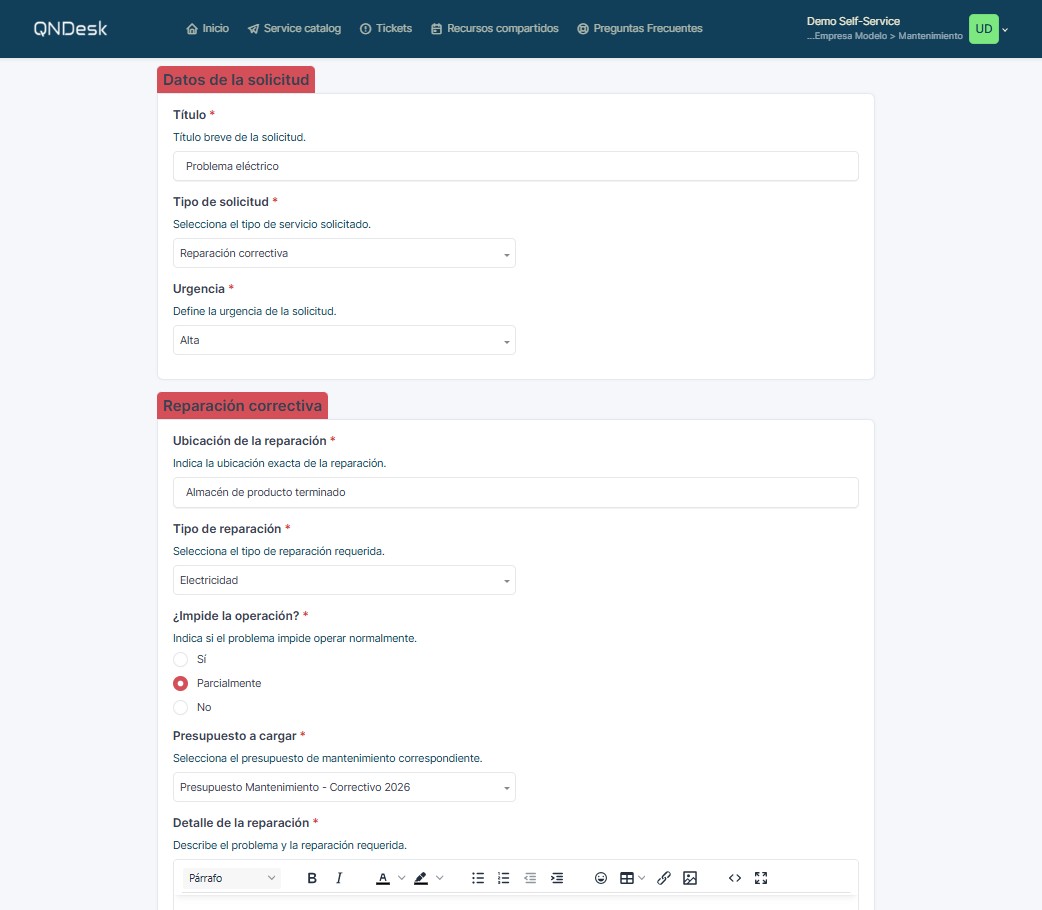This screenshot has width=1042, height=910.
Task: Open the Presupuesto a cargar dropdown
Action: (344, 787)
